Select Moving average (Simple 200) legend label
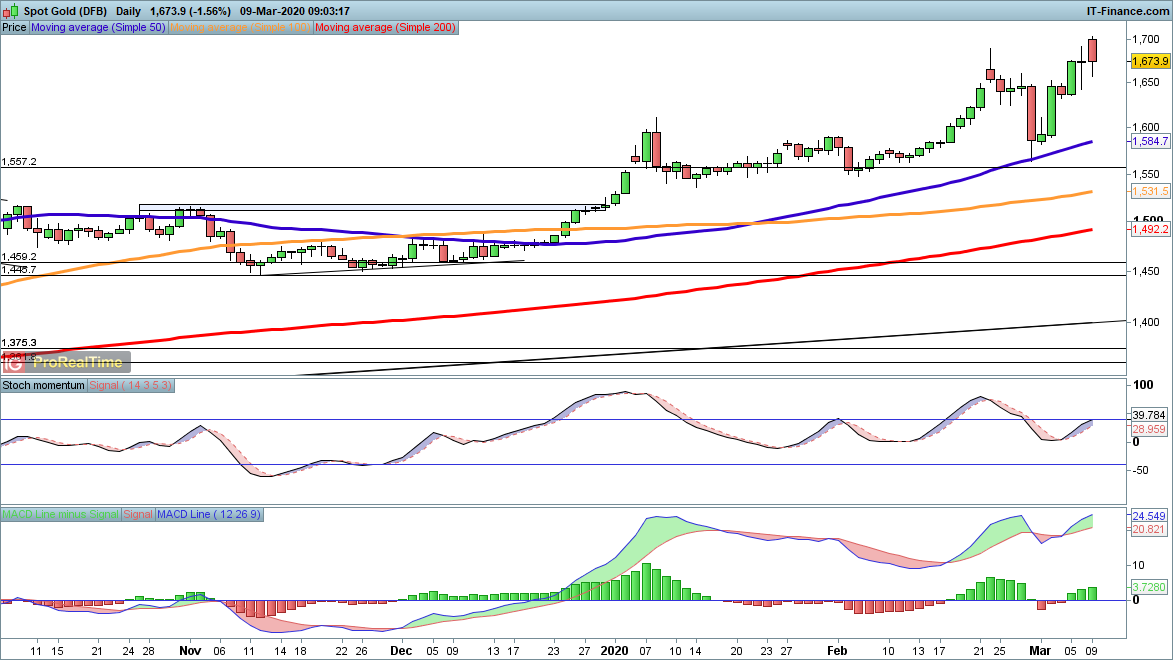Viewport: 1173px width, 660px height. (385, 28)
